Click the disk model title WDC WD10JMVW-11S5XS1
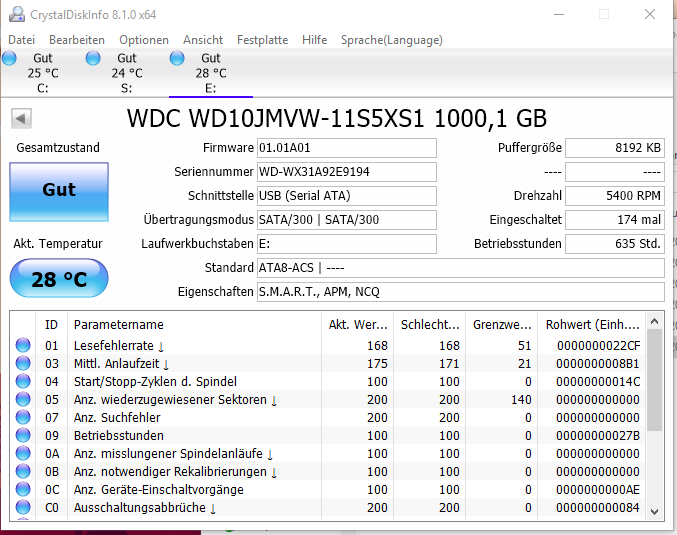This screenshot has height=535, width=677. (x=337, y=118)
